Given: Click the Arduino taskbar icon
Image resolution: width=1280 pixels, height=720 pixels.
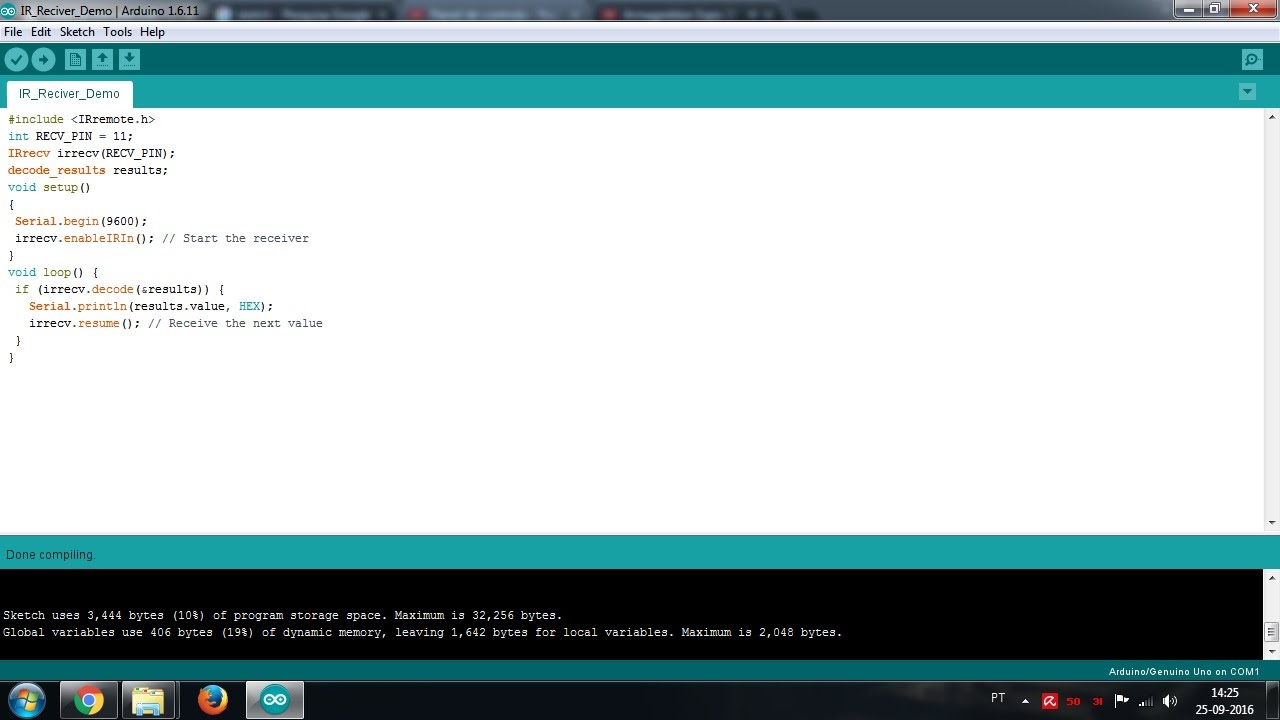Looking at the screenshot, I should click(x=275, y=700).
